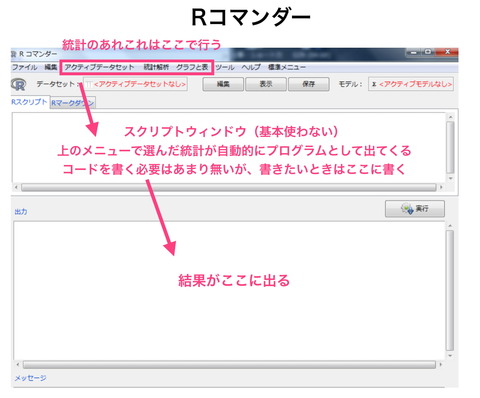The image size is (480, 398).
Task: Open the 標準メニュー menu
Action: click(x=287, y=67)
